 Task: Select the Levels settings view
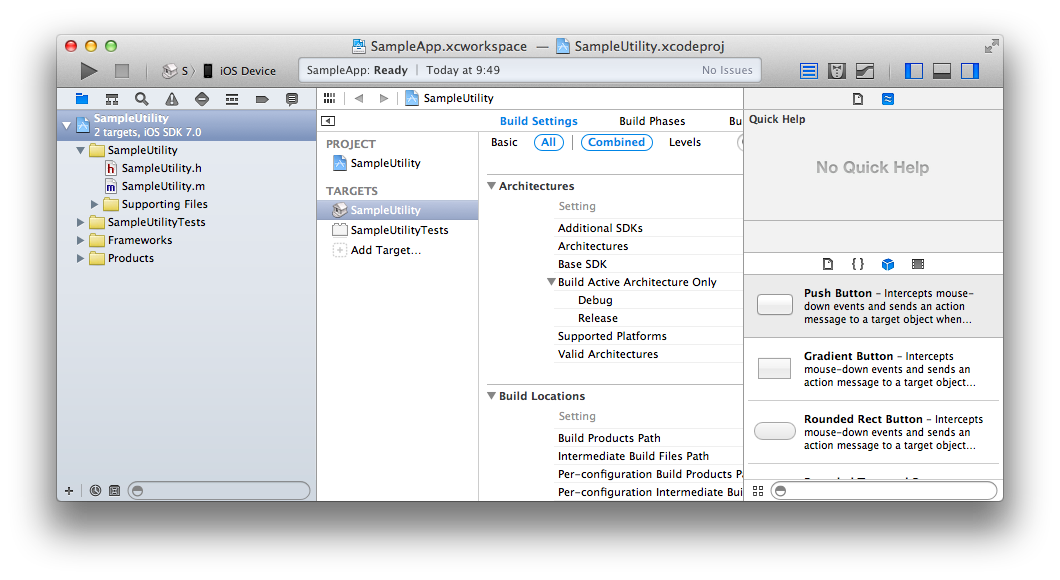click(x=685, y=142)
